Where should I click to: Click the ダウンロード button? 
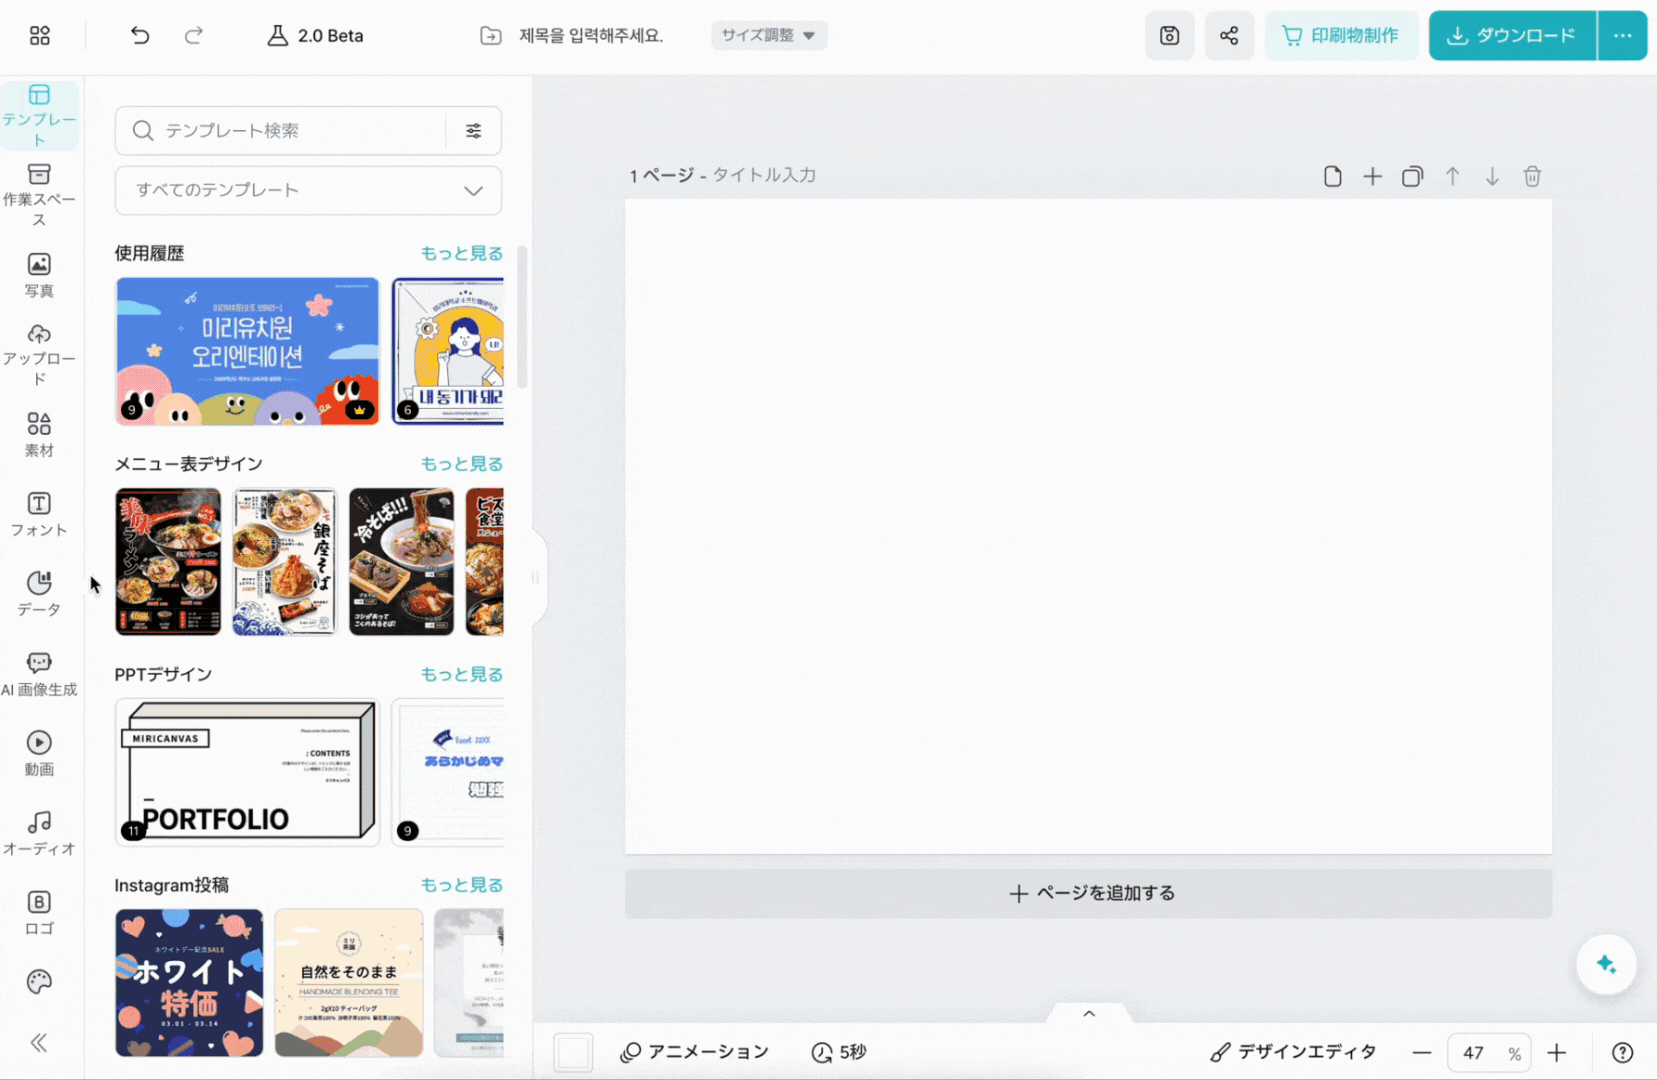tap(1511, 35)
